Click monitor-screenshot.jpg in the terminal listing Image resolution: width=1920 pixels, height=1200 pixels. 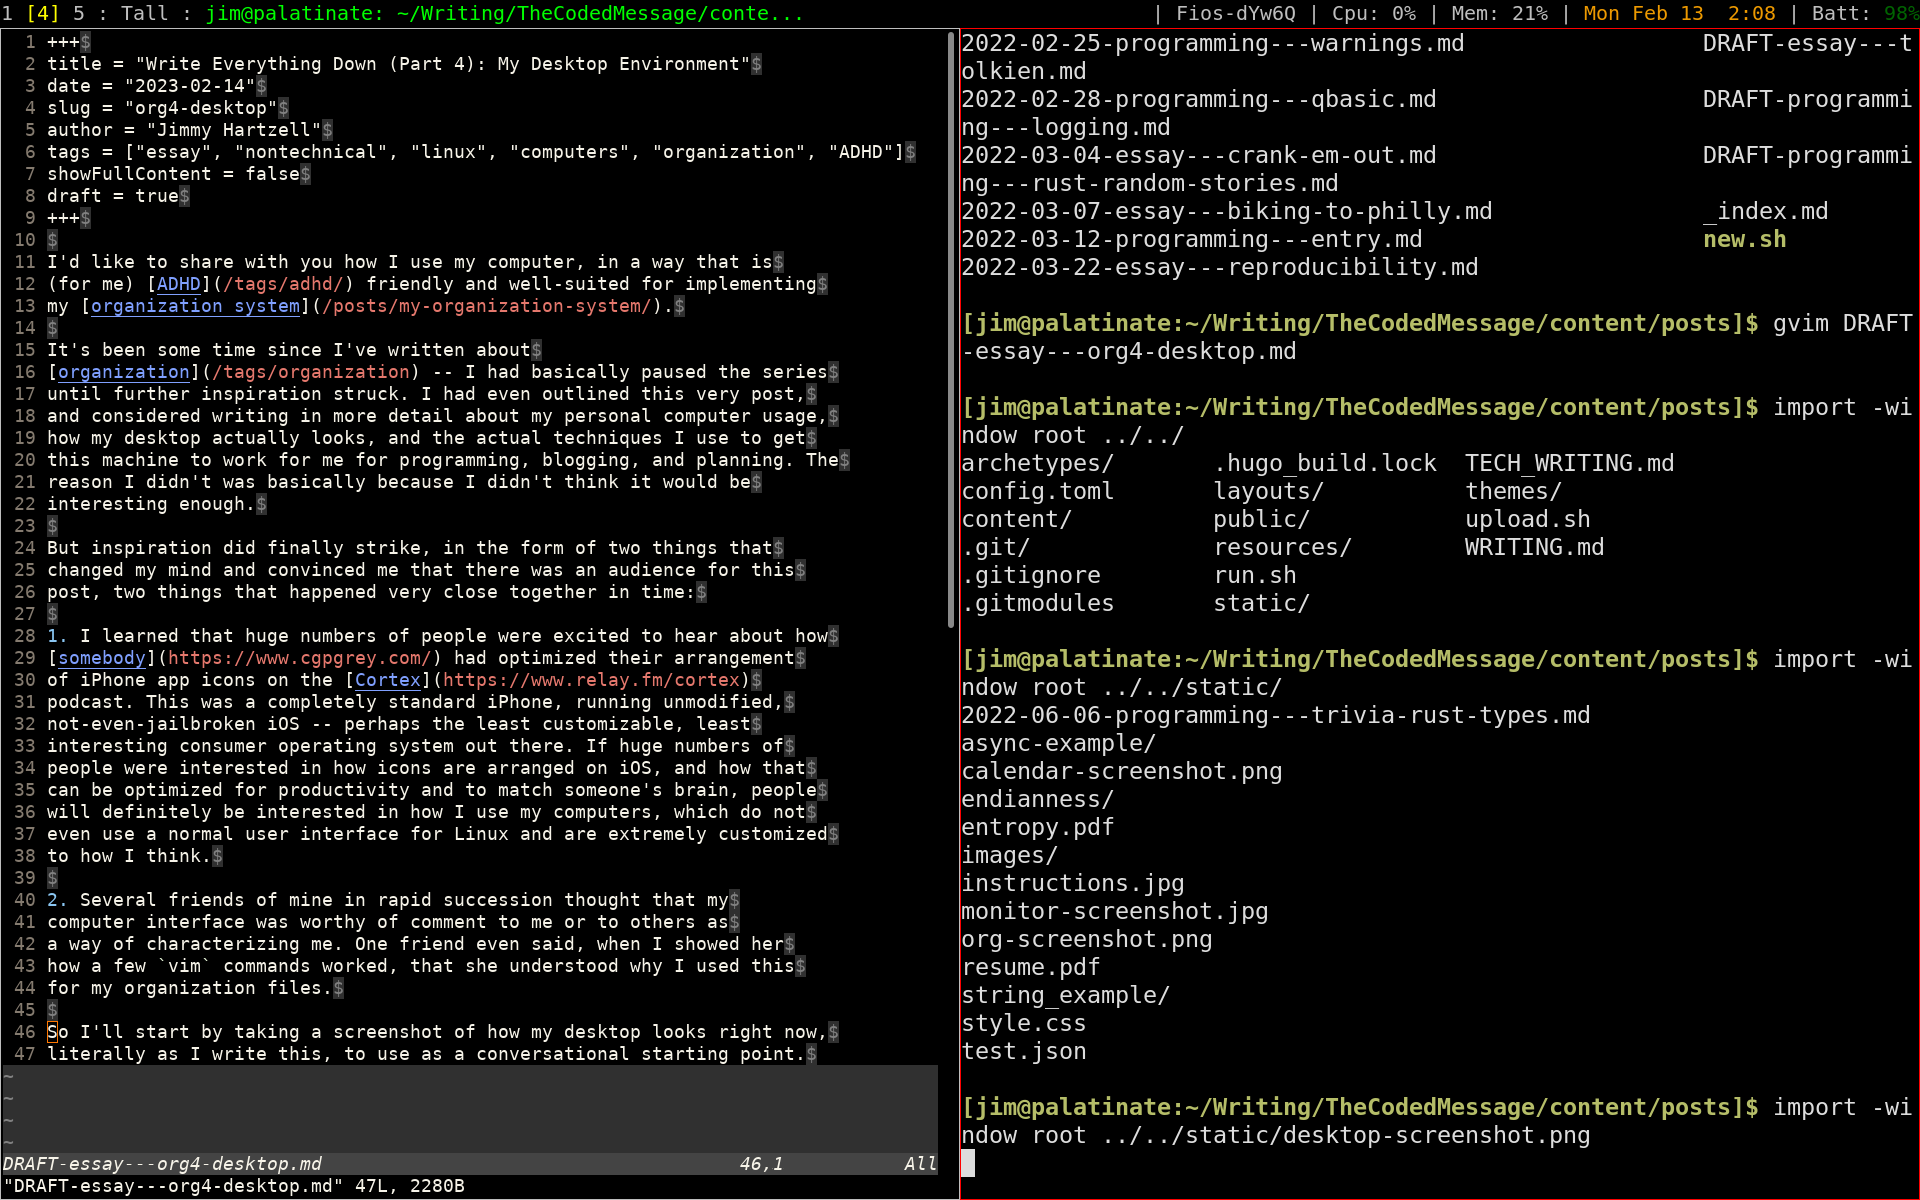tap(1115, 911)
